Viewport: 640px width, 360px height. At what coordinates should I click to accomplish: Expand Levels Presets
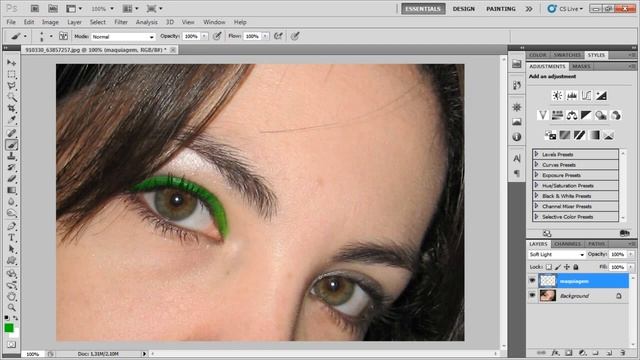click(536, 154)
